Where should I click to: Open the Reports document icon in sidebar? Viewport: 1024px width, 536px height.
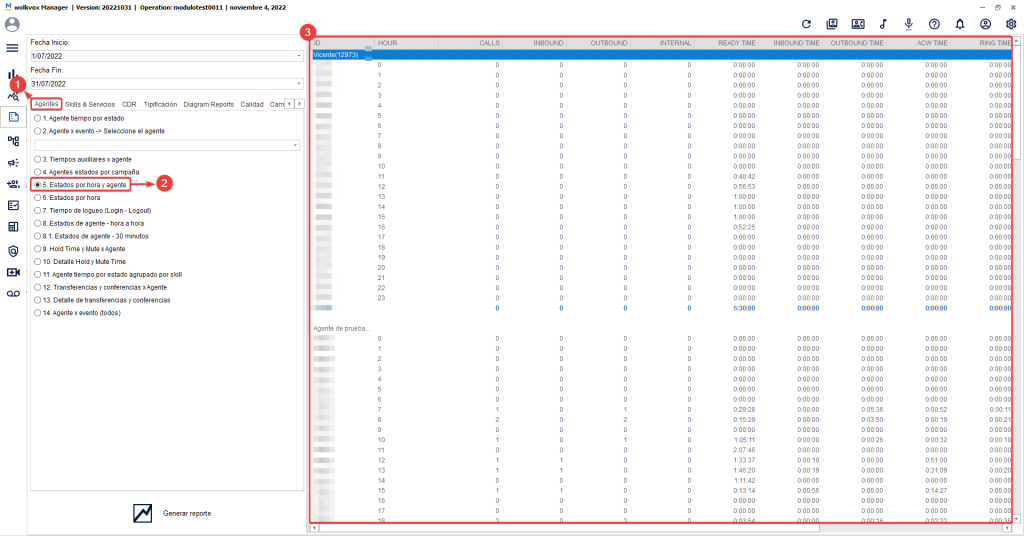(x=13, y=118)
